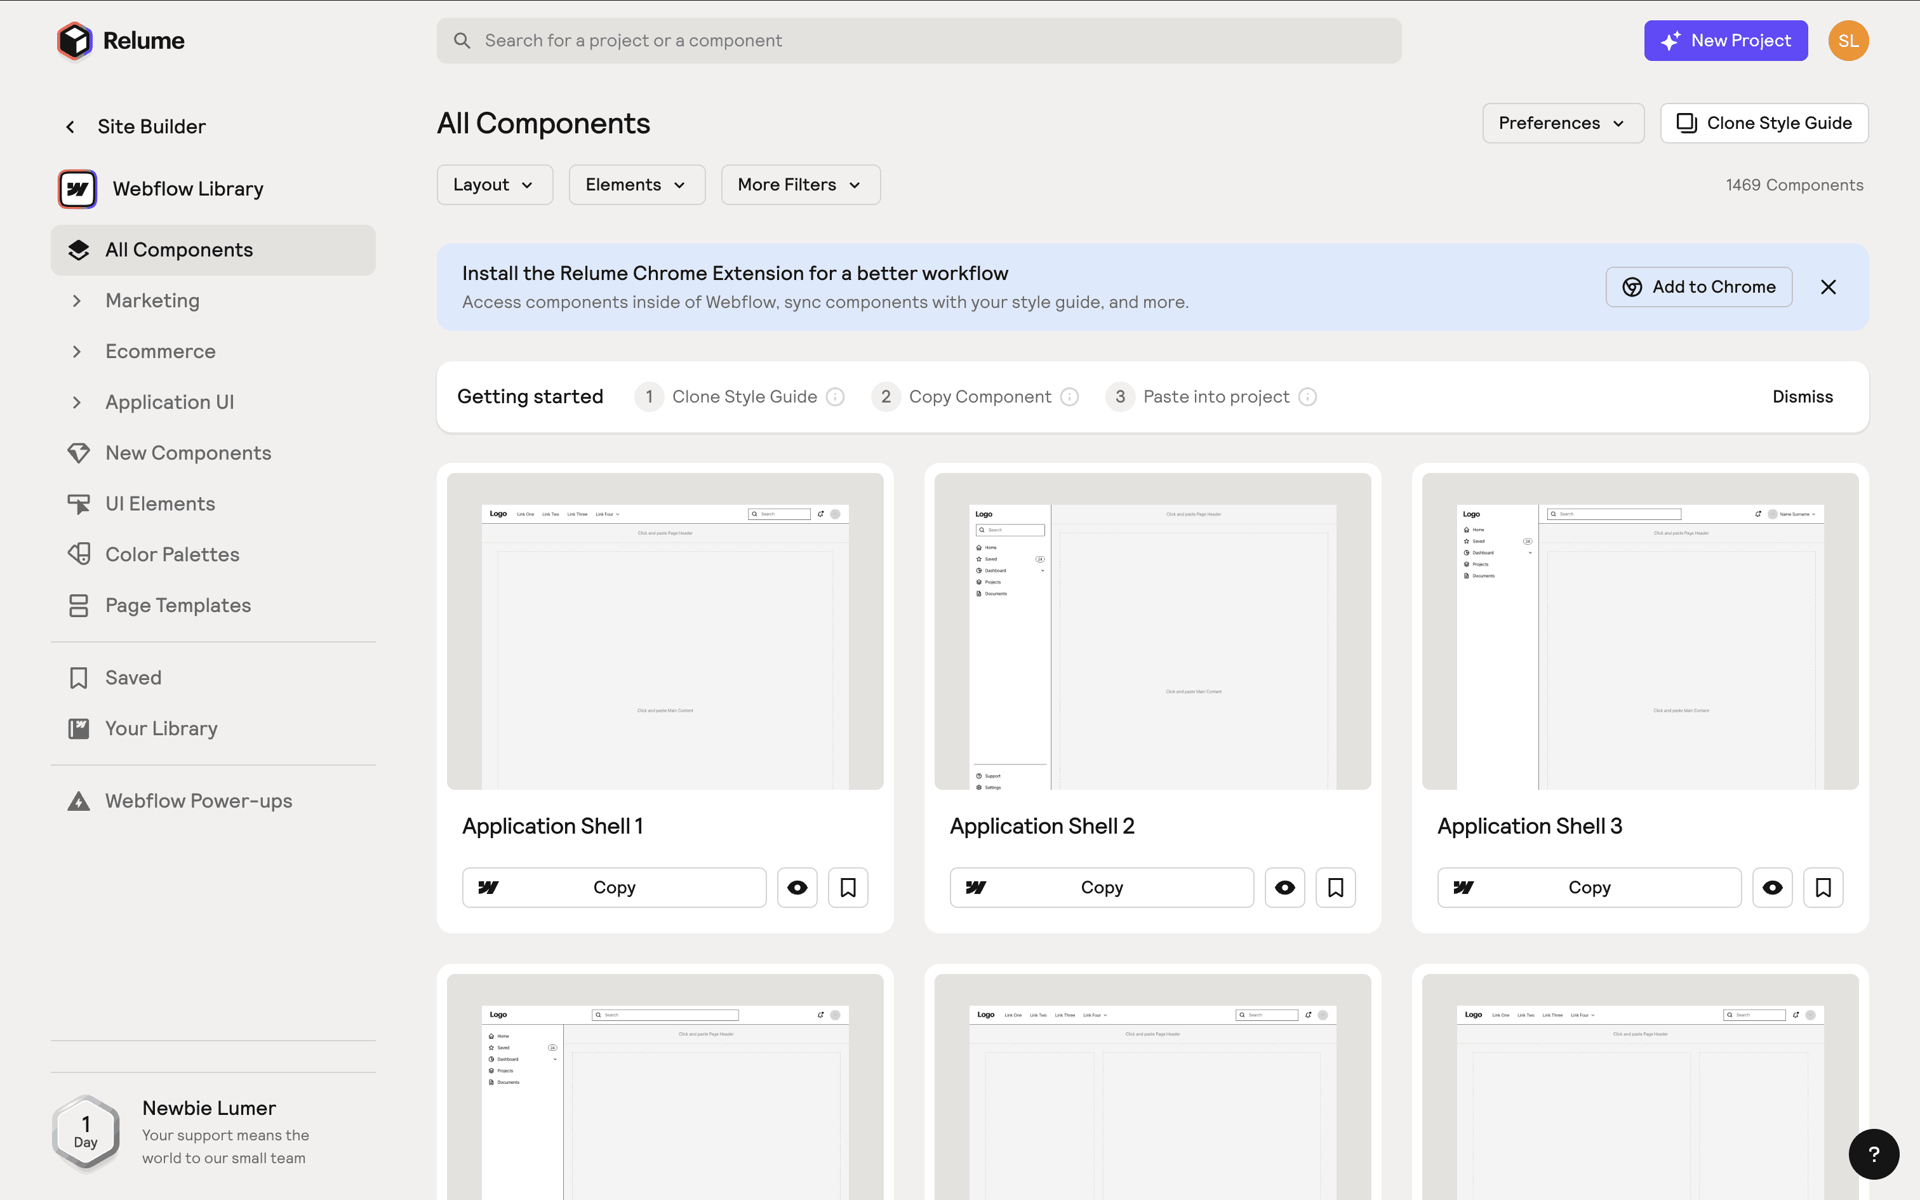Viewport: 1920px width, 1200px height.
Task: Bookmark Application Shell 2
Action: tap(1335, 888)
